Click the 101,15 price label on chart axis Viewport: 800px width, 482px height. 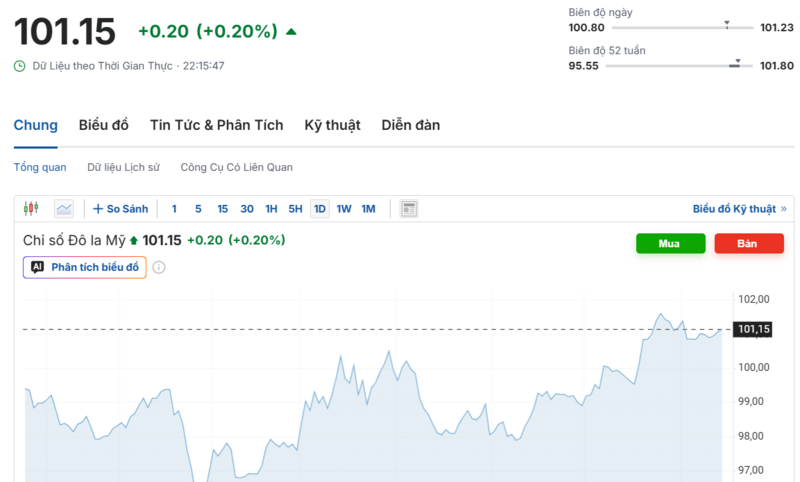point(752,329)
